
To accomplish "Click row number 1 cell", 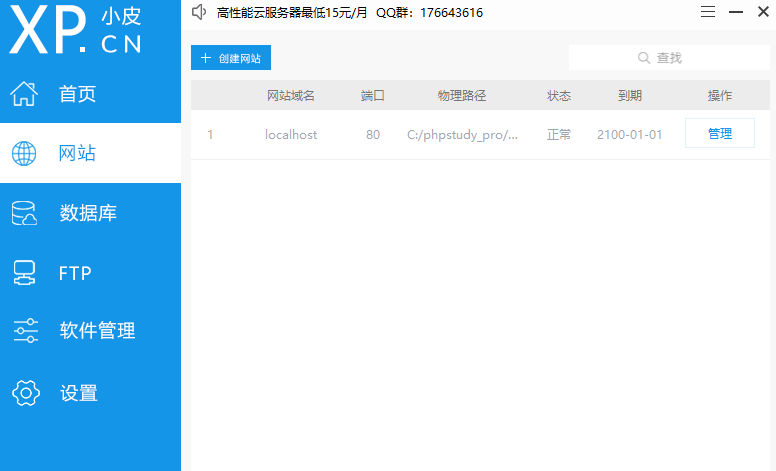I will coord(210,135).
